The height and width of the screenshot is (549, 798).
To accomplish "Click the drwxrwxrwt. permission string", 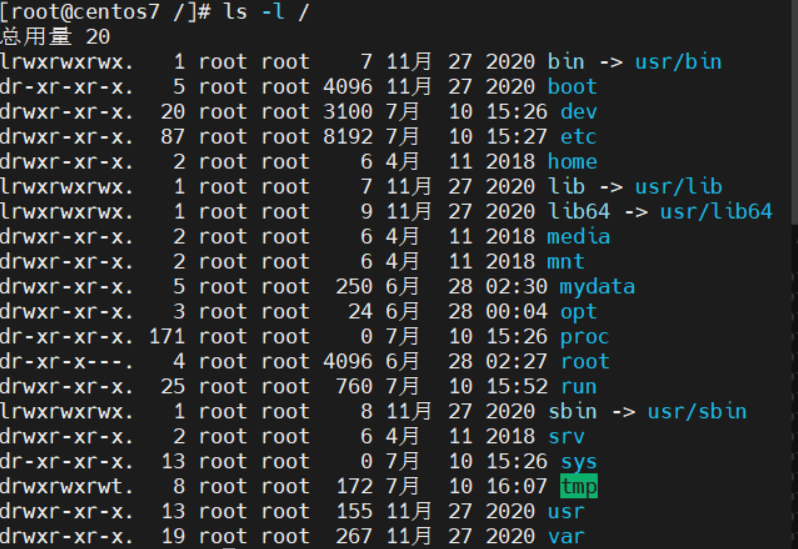I will point(68,487).
